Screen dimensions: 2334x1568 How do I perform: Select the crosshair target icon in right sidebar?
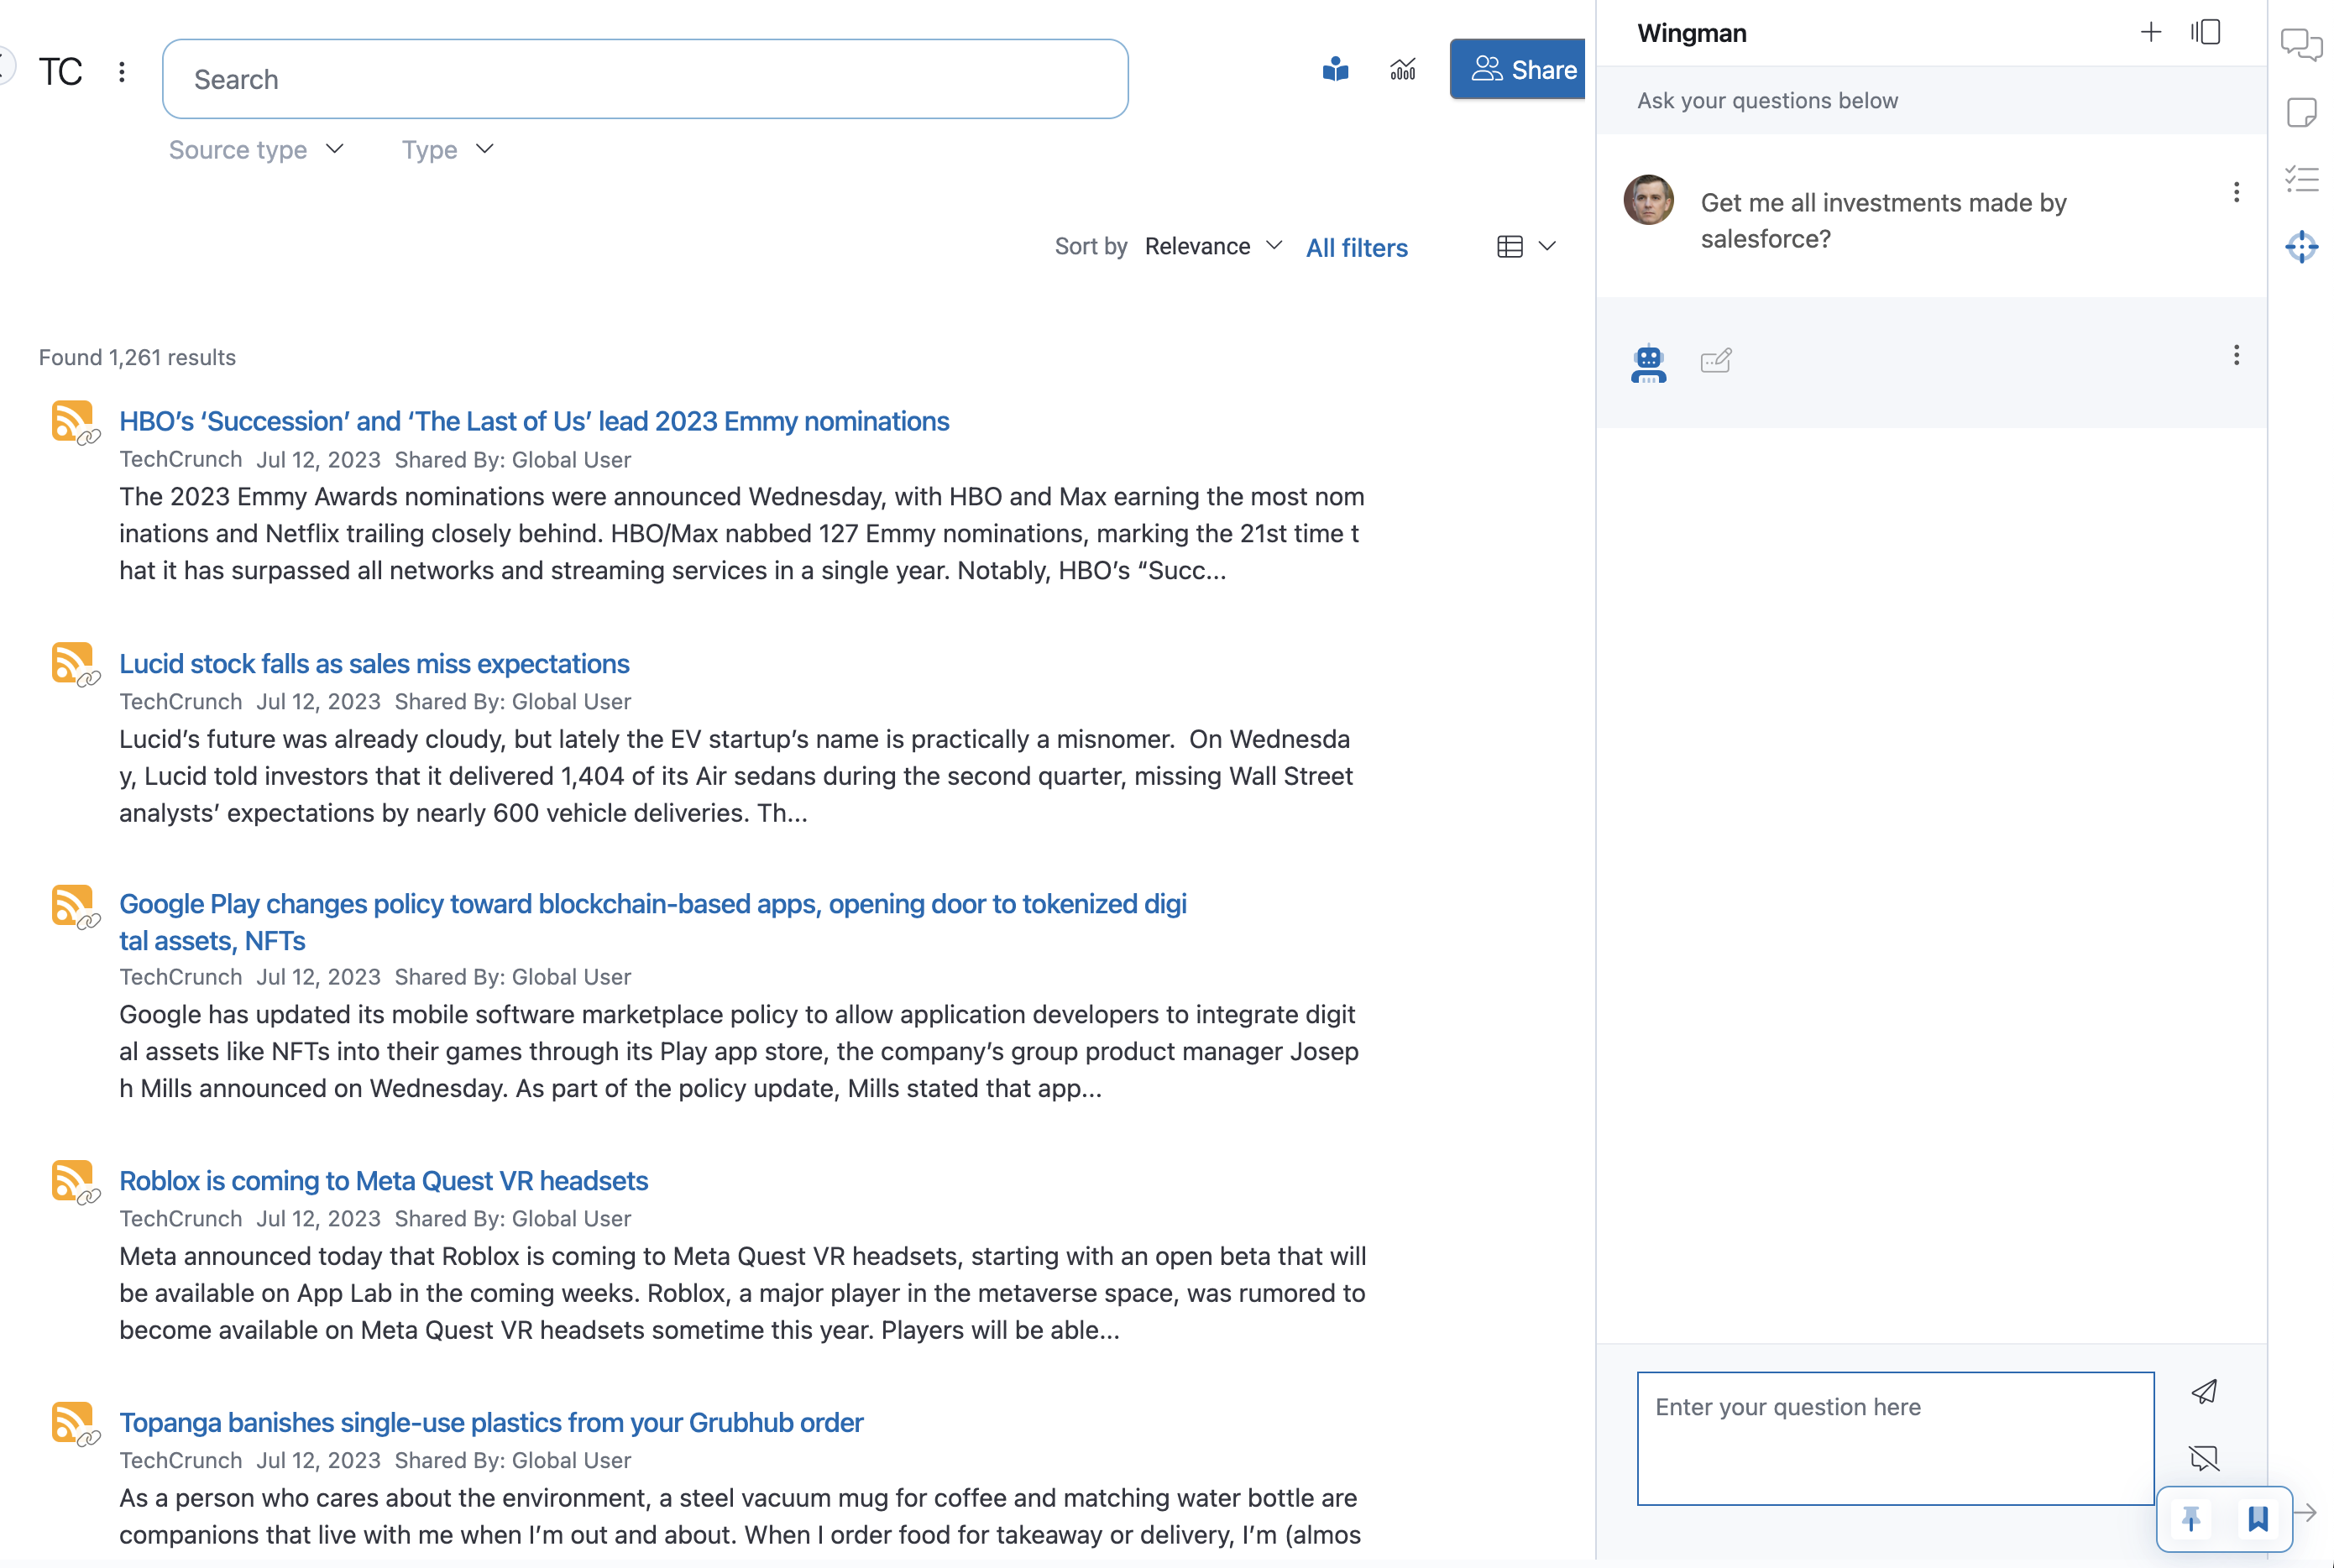tap(2301, 246)
